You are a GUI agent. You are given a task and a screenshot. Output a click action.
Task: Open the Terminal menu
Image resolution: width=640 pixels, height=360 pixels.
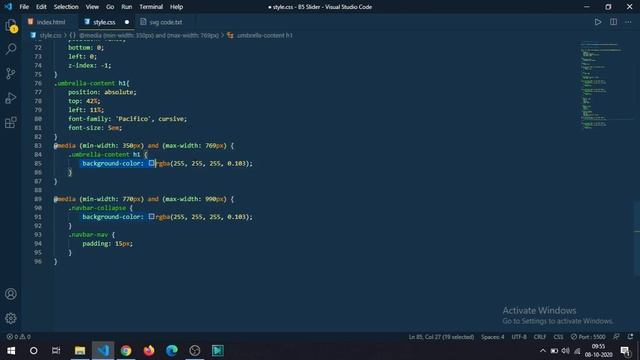tap(151, 7)
